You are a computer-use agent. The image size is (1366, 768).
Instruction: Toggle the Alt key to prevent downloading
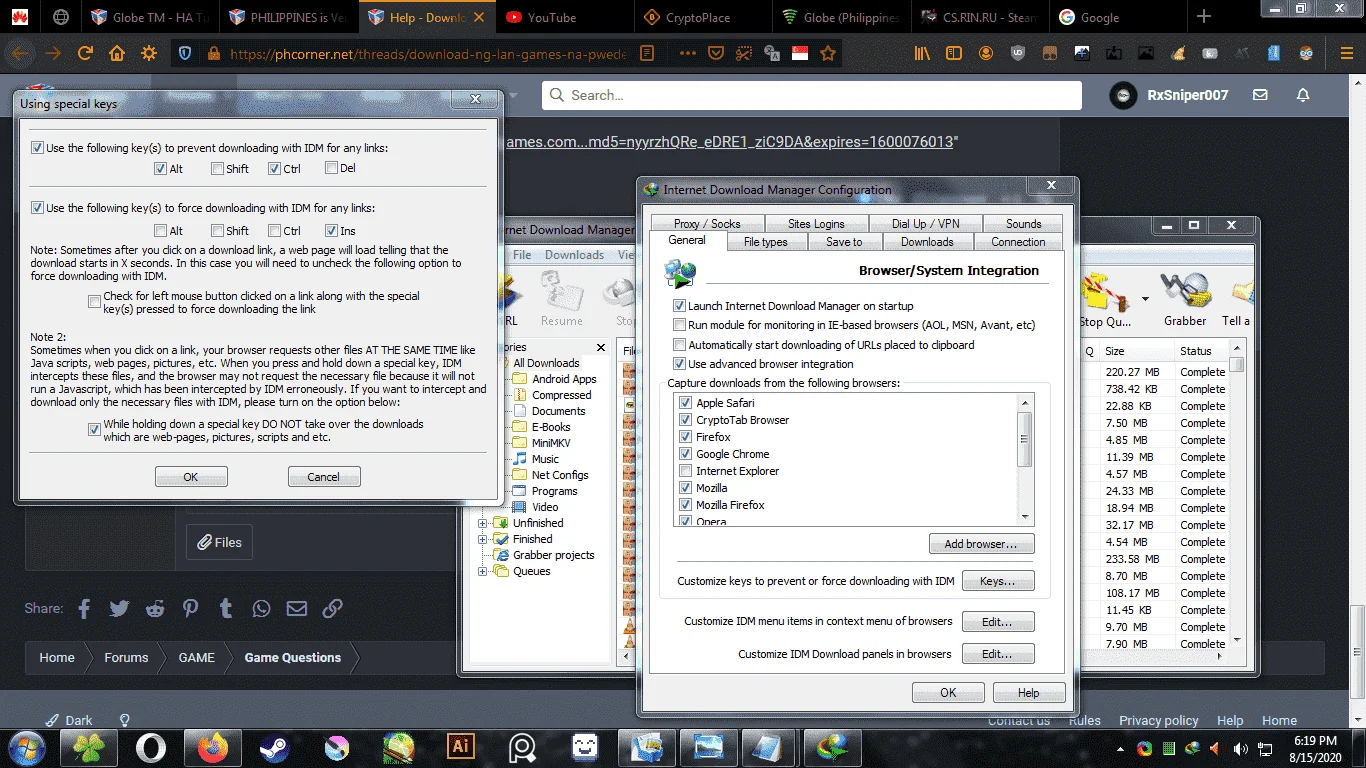(160, 169)
